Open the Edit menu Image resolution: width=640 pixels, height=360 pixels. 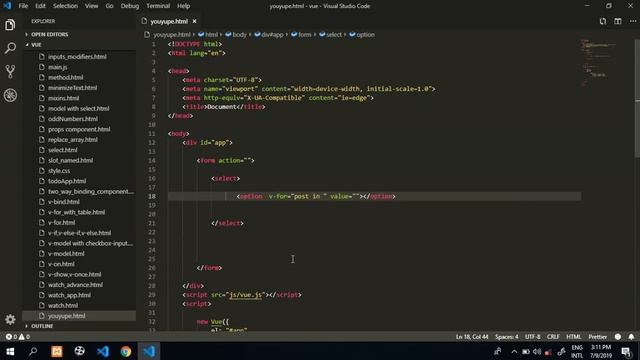[x=40, y=6]
